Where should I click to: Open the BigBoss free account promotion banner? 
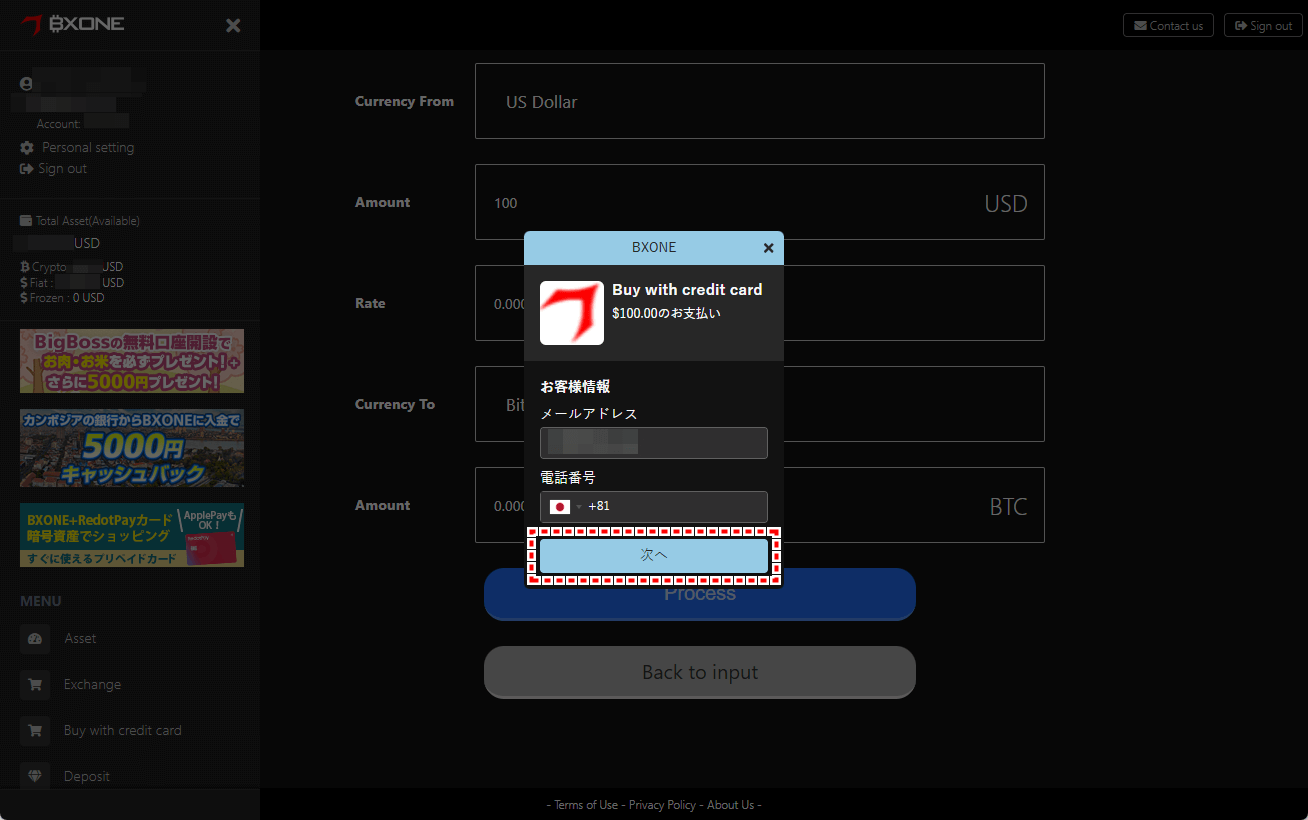pyautogui.click(x=132, y=361)
